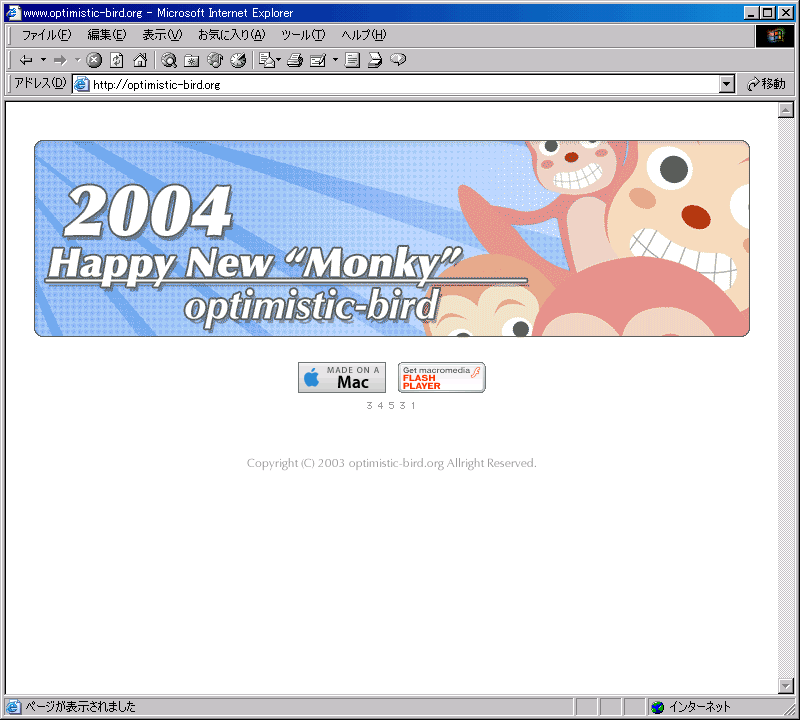The image size is (800, 720).
Task: Click the Discuss toolbar icon
Action: point(352,60)
